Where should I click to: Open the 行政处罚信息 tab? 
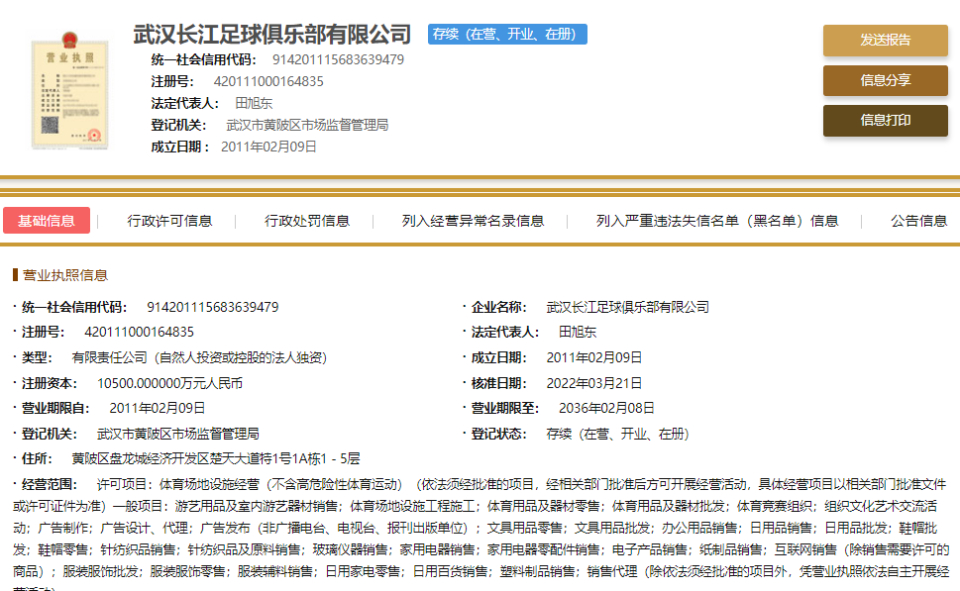[x=307, y=221]
